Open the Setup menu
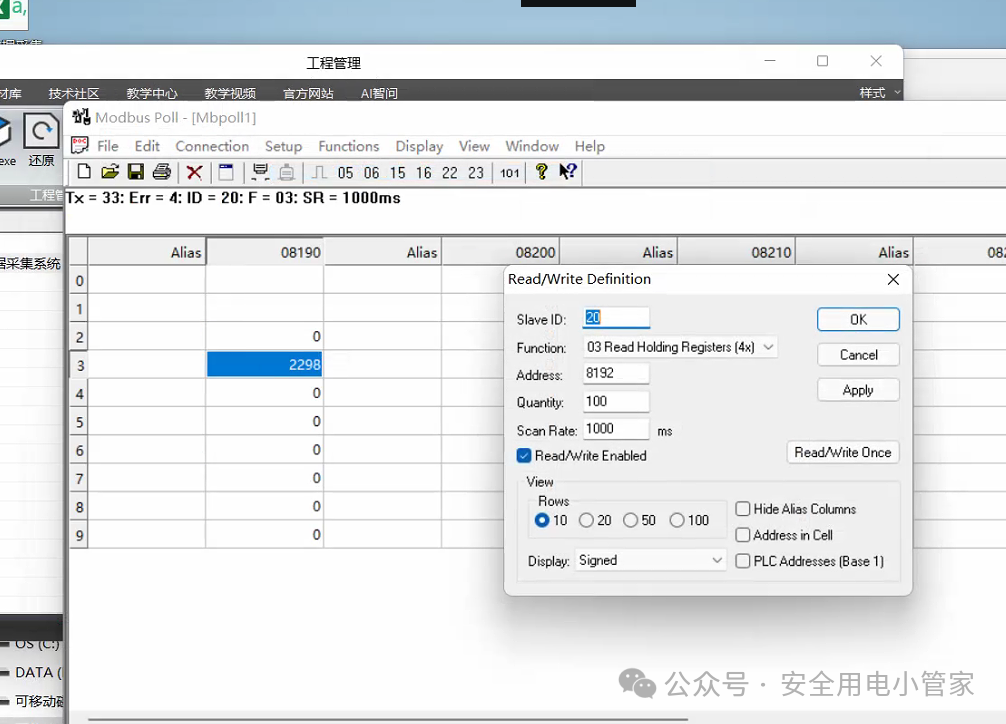This screenshot has height=724, width=1006. tap(284, 146)
